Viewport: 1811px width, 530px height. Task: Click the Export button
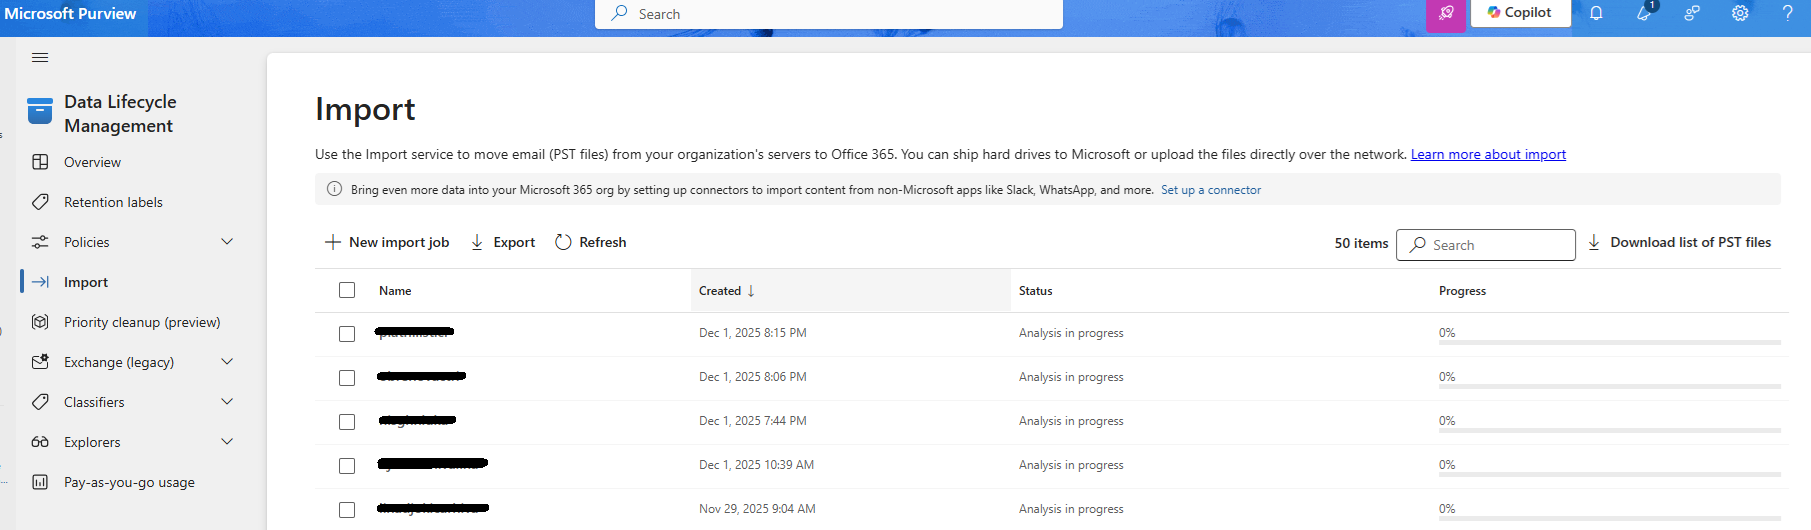[503, 242]
